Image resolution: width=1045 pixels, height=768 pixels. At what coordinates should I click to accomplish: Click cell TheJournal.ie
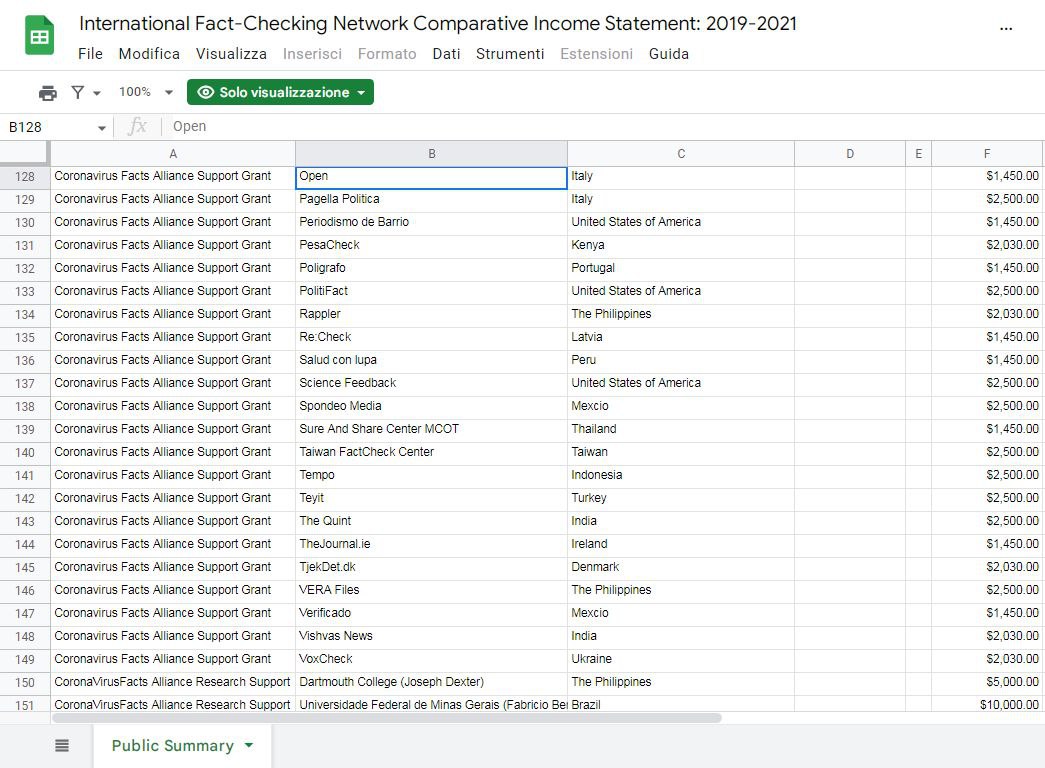pyautogui.click(x=431, y=544)
